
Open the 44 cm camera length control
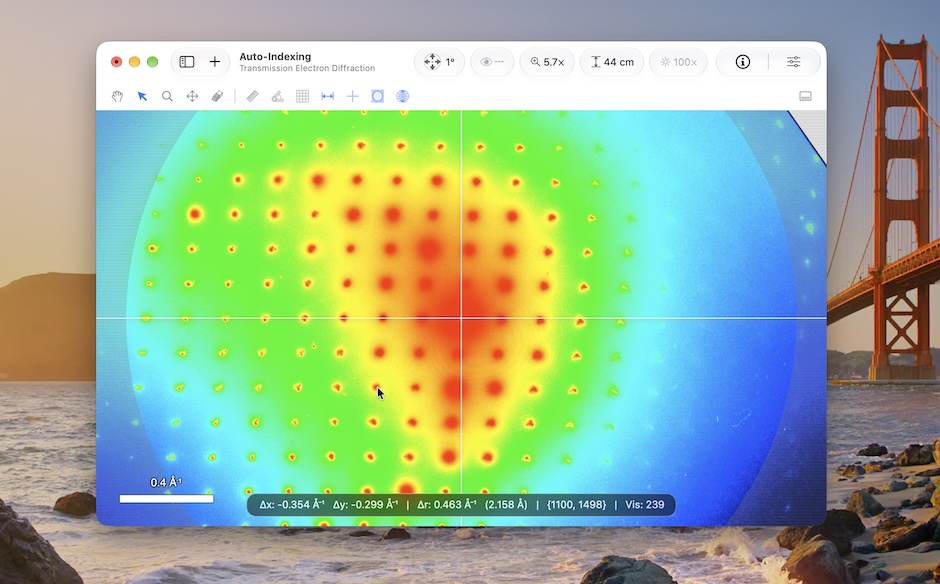pyautogui.click(x=612, y=62)
